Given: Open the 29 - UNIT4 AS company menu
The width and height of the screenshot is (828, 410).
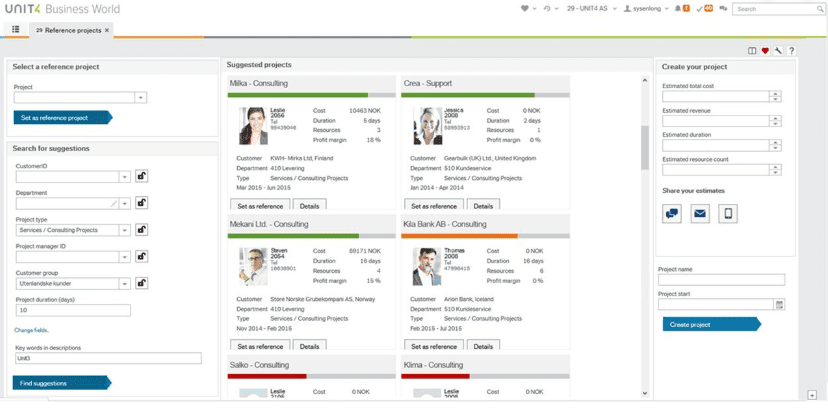Looking at the screenshot, I should pos(591,8).
